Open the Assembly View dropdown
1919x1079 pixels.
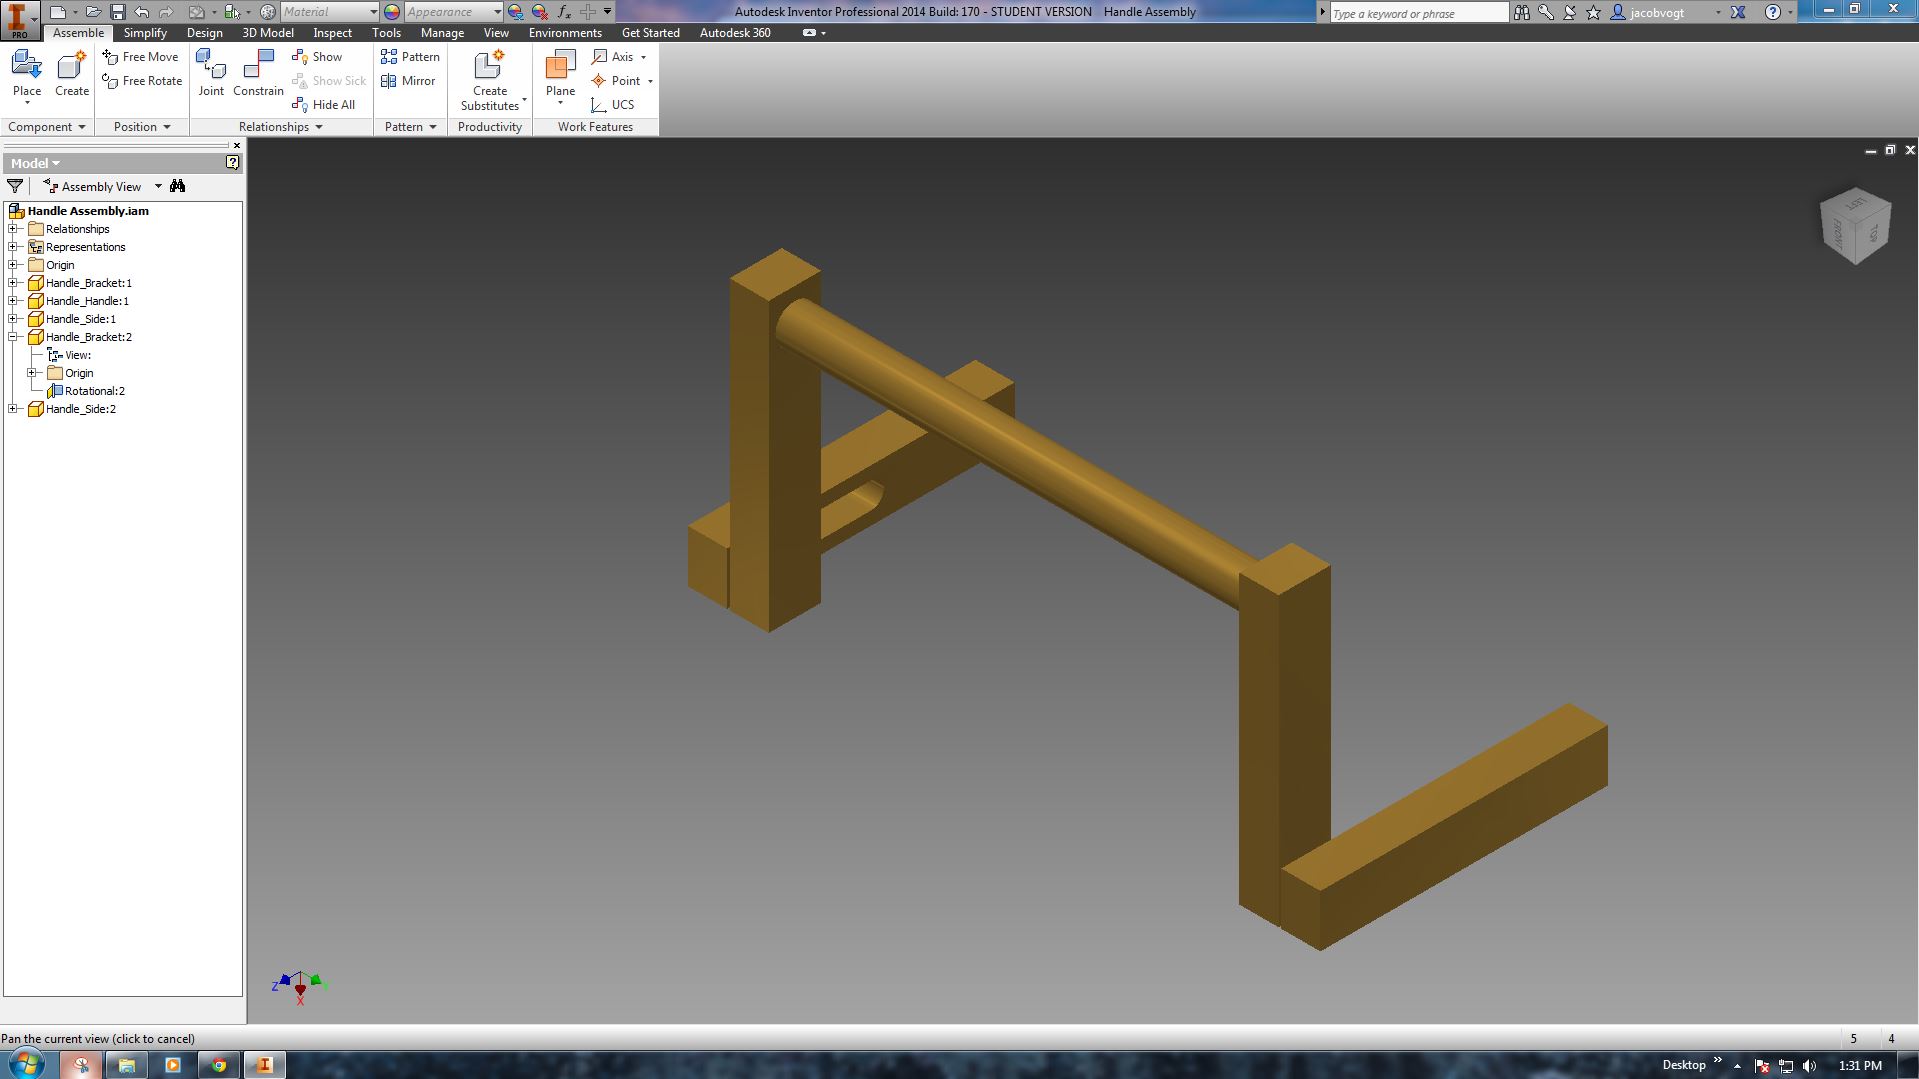(x=158, y=187)
